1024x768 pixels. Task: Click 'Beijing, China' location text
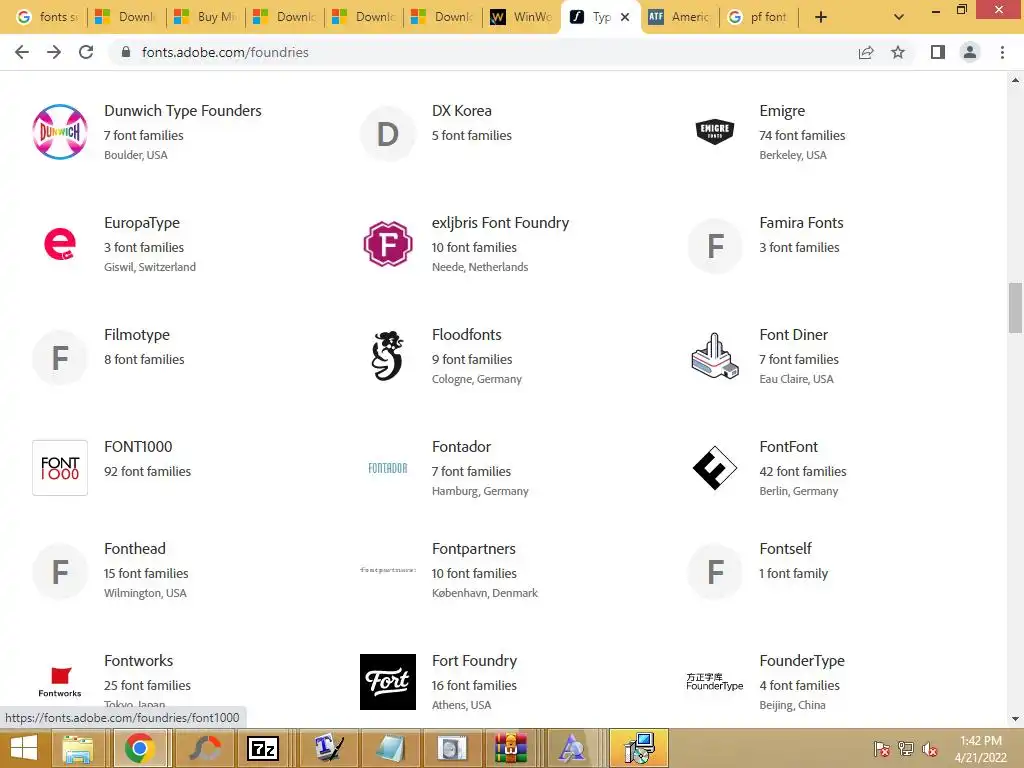tap(792, 705)
